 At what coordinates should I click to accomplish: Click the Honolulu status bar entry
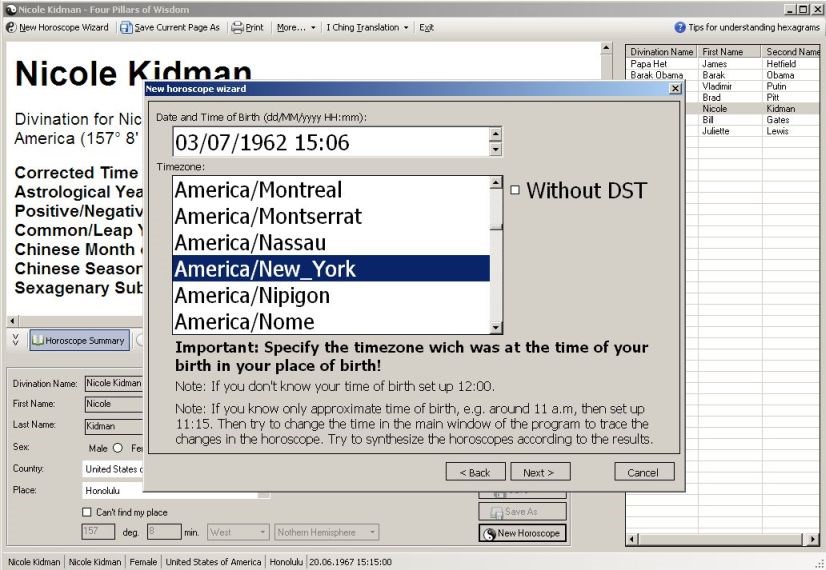[x=286, y=562]
